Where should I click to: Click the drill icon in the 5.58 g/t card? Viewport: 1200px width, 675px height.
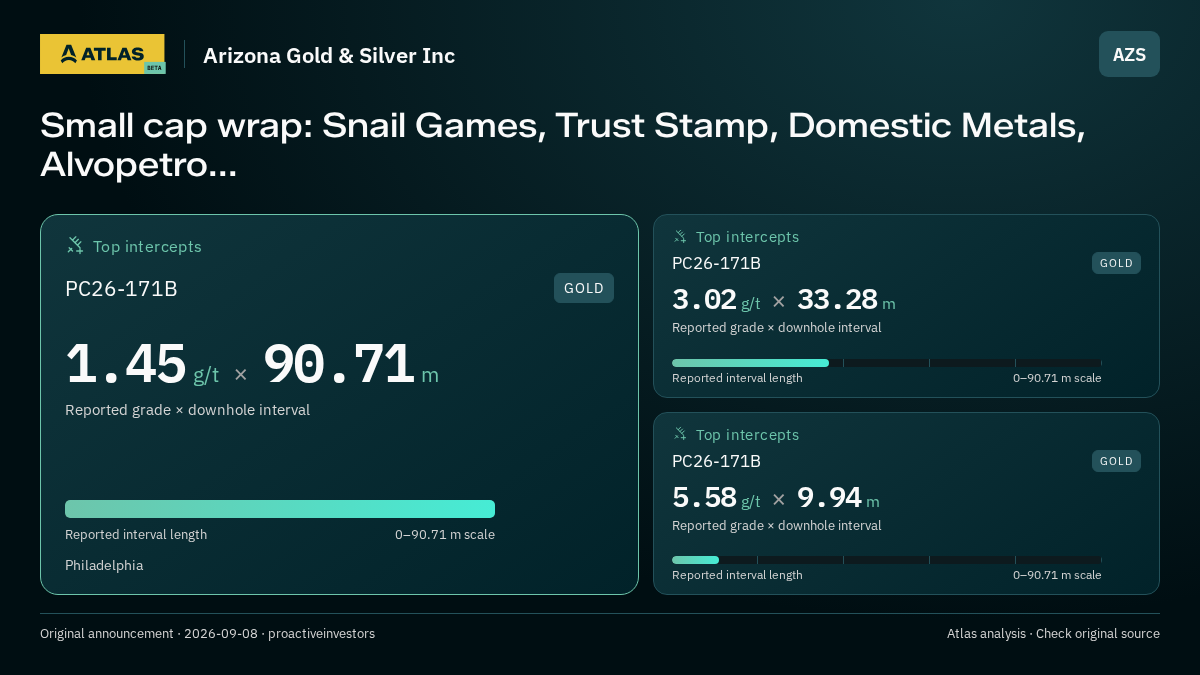pyautogui.click(x=680, y=434)
